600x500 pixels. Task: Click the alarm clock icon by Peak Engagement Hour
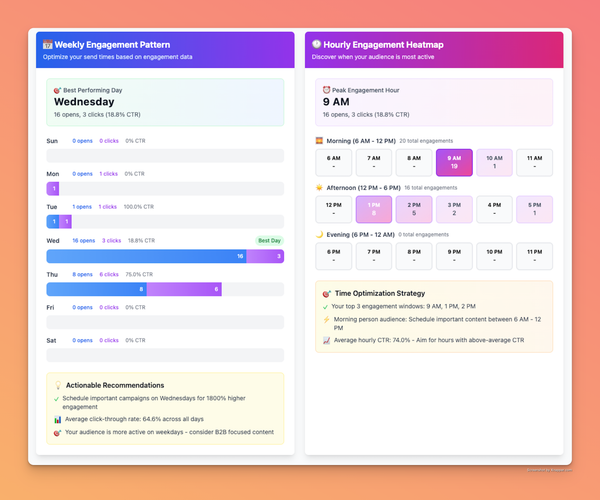(326, 90)
